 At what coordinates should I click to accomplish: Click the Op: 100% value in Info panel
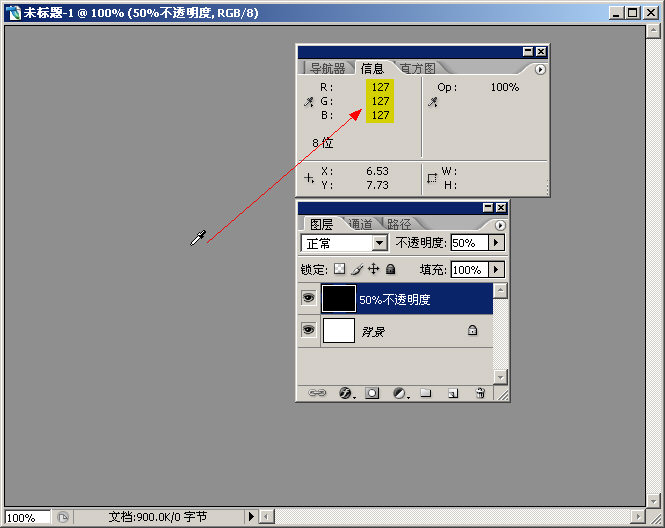(x=505, y=87)
